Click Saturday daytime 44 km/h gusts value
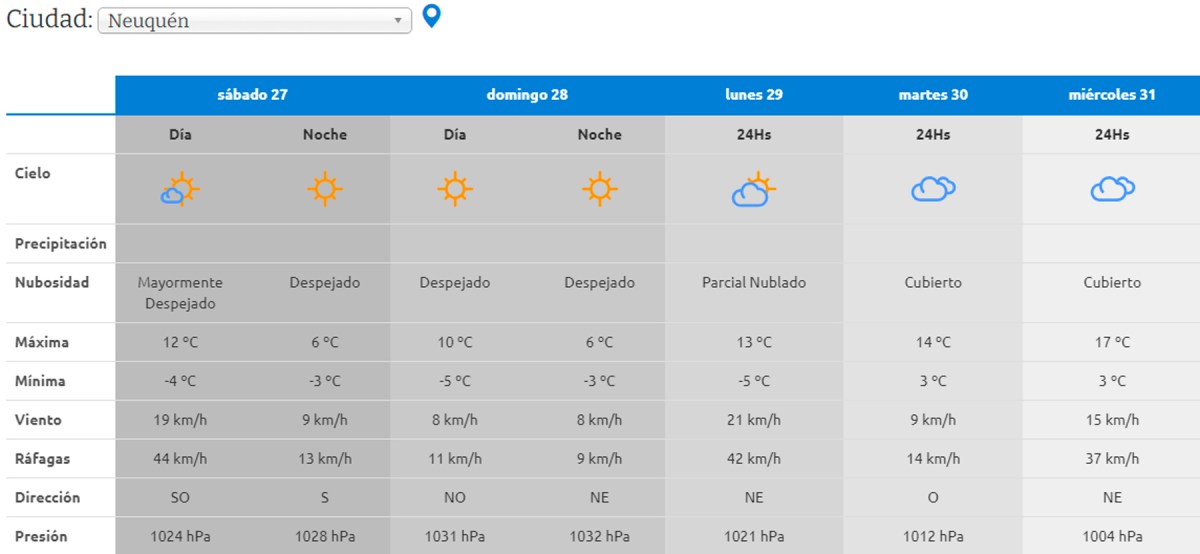Viewport: 1200px width, 554px height. click(x=180, y=459)
